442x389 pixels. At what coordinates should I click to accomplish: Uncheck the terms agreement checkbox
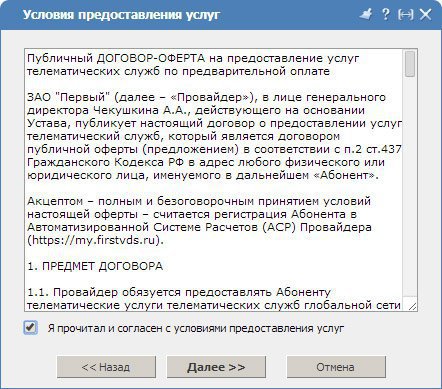tap(30, 327)
